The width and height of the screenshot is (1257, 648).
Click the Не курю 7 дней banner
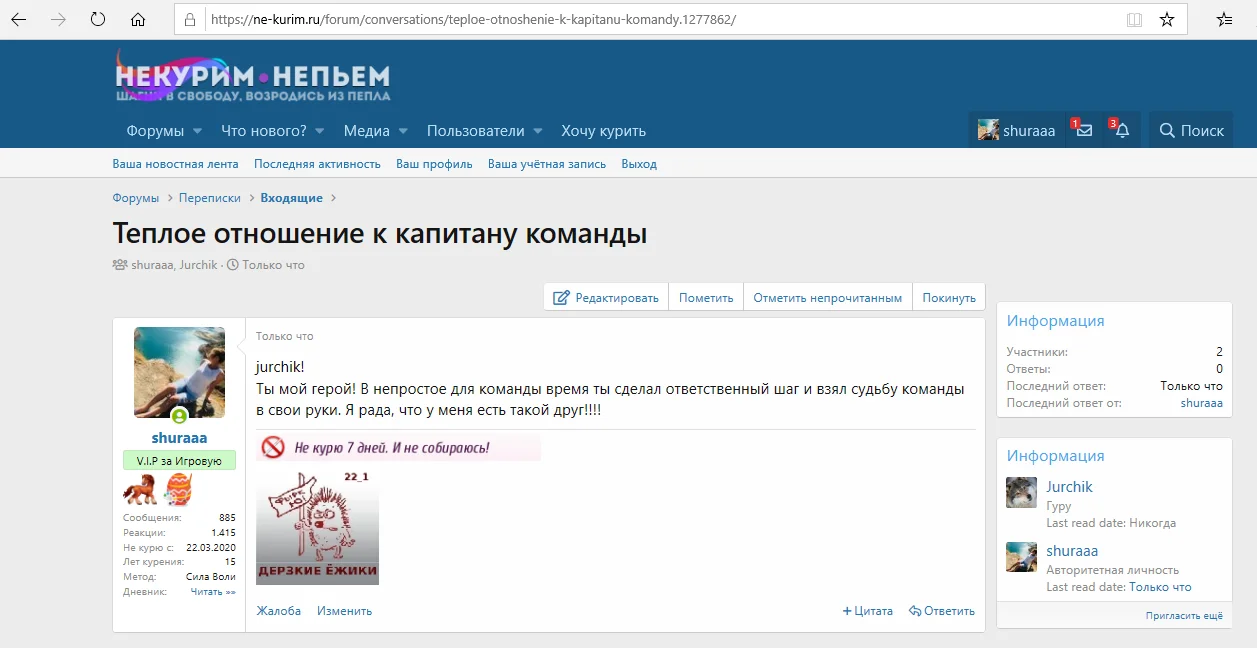pos(398,447)
